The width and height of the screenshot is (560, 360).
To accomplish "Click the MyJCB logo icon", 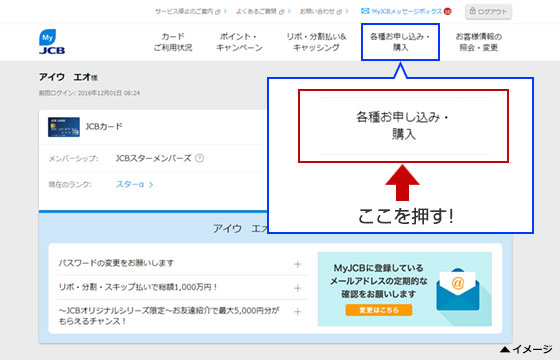I will pos(52,42).
